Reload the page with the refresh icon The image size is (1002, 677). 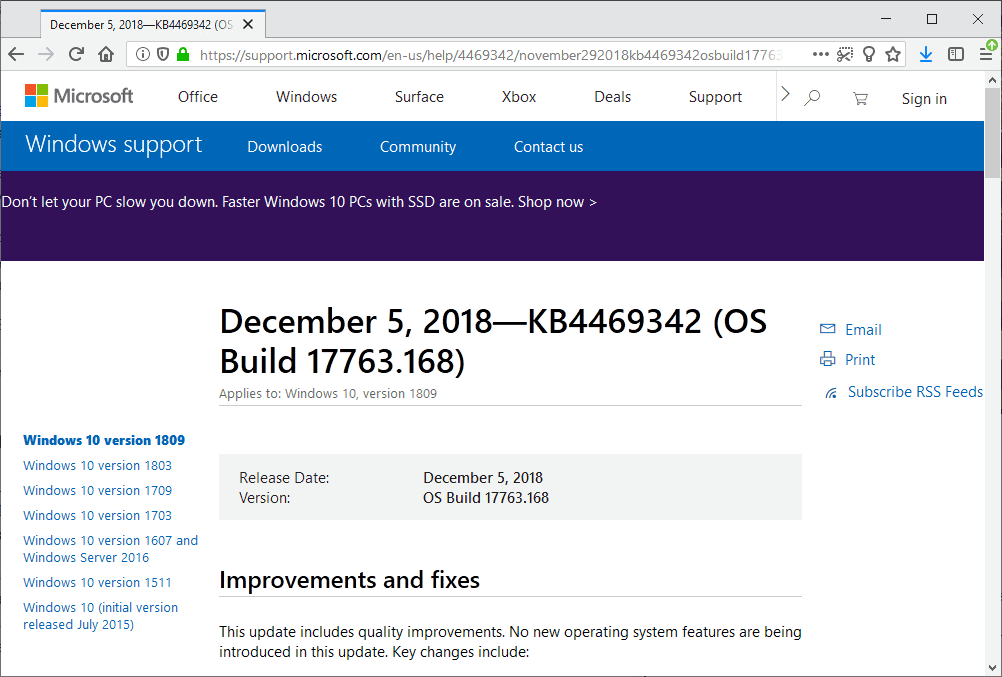tap(76, 54)
